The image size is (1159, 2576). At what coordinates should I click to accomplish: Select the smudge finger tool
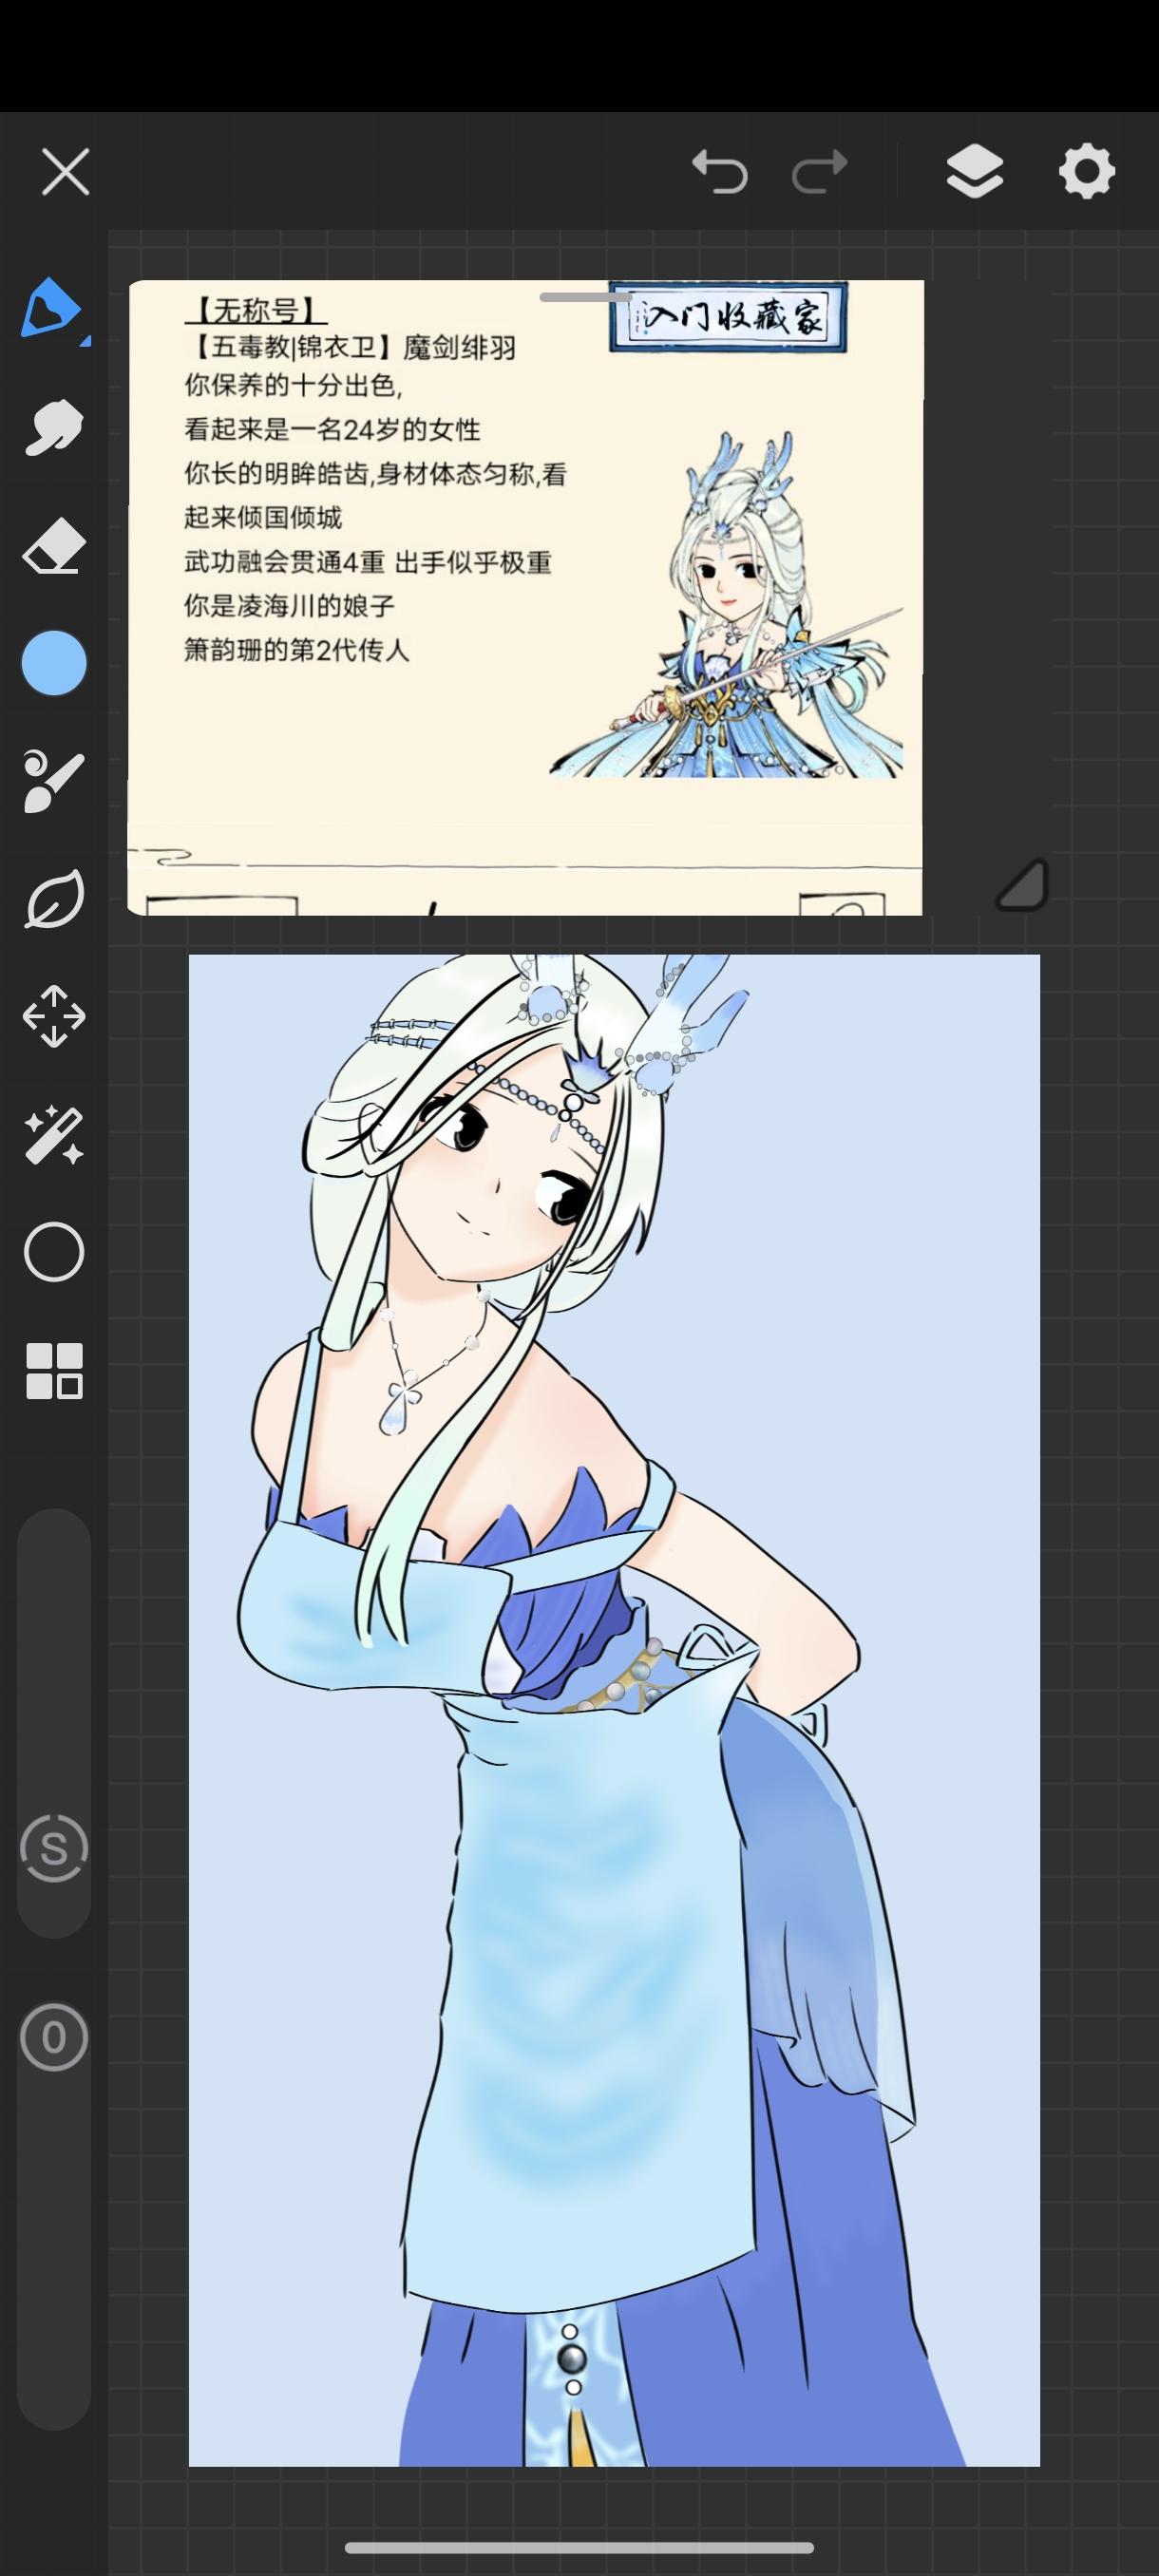click(x=53, y=427)
